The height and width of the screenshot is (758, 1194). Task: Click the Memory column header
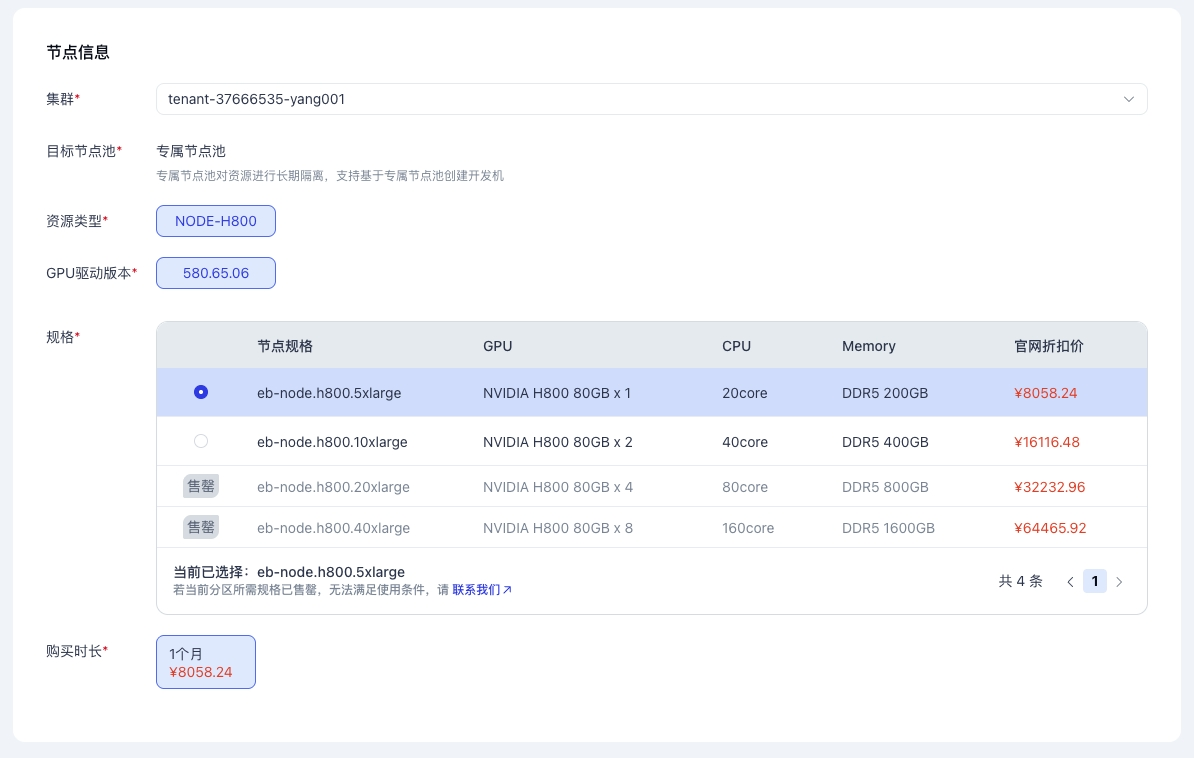(x=868, y=346)
